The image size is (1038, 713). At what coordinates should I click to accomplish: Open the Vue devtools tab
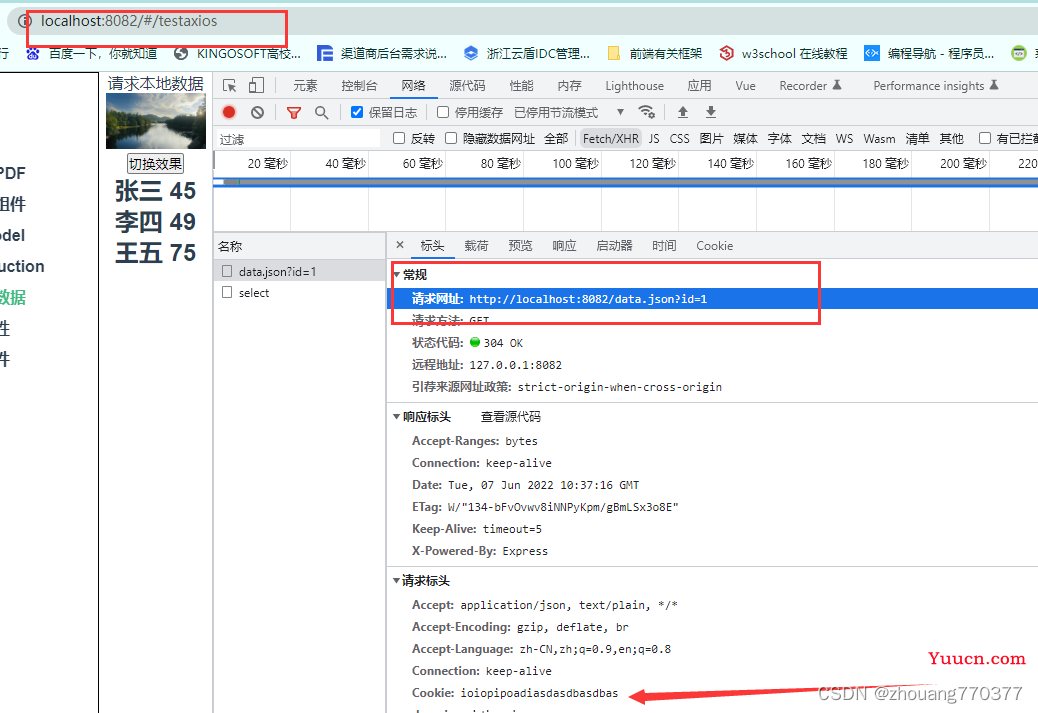tap(745, 85)
